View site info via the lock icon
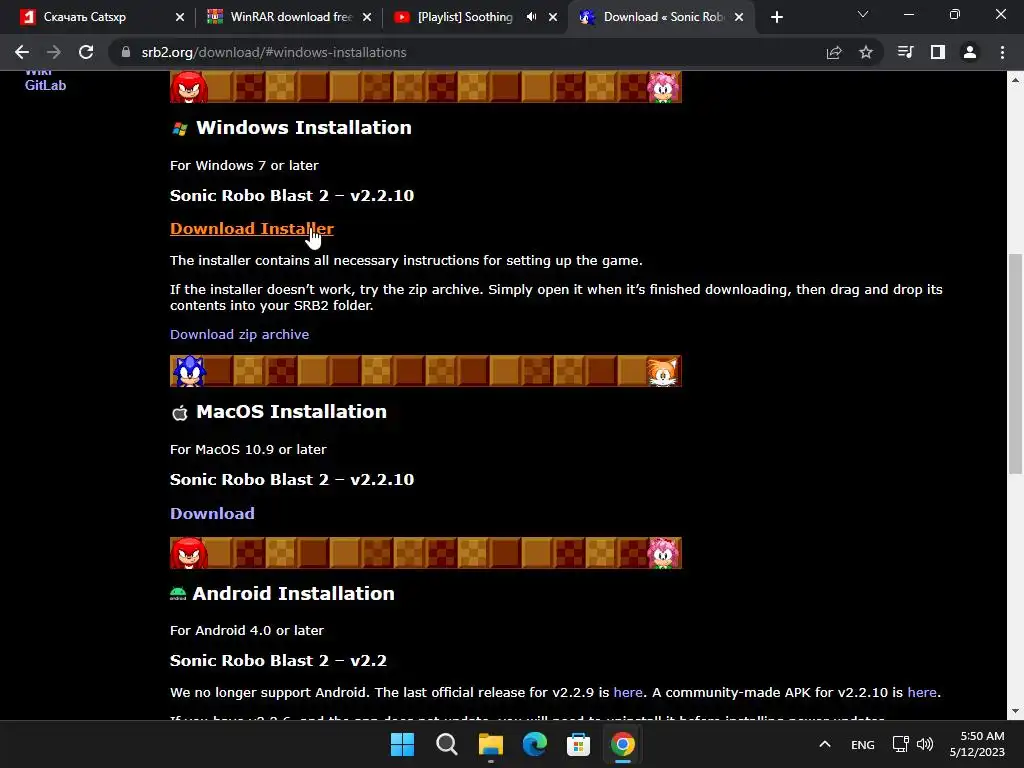1024x768 pixels. (x=126, y=52)
